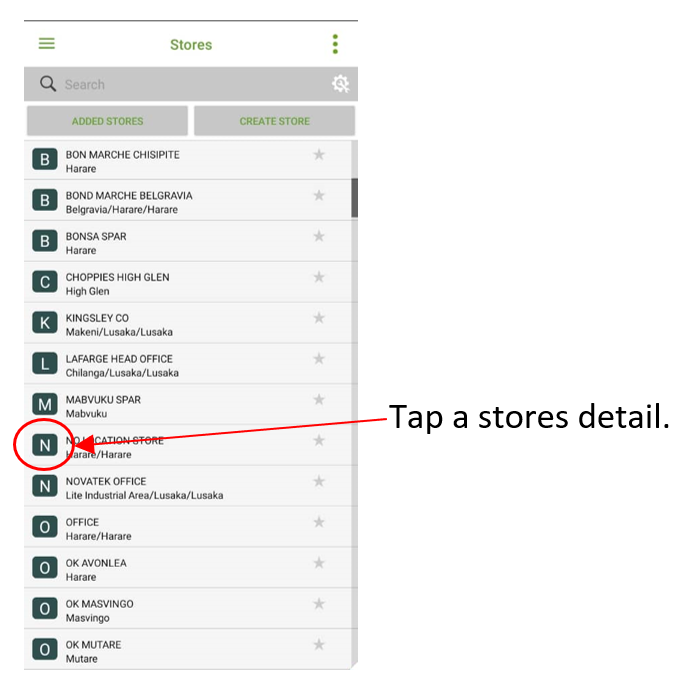Tap the C icon for Choppies High Glen
Viewport: 690px width, 700px height.
pyautogui.click(x=45, y=282)
